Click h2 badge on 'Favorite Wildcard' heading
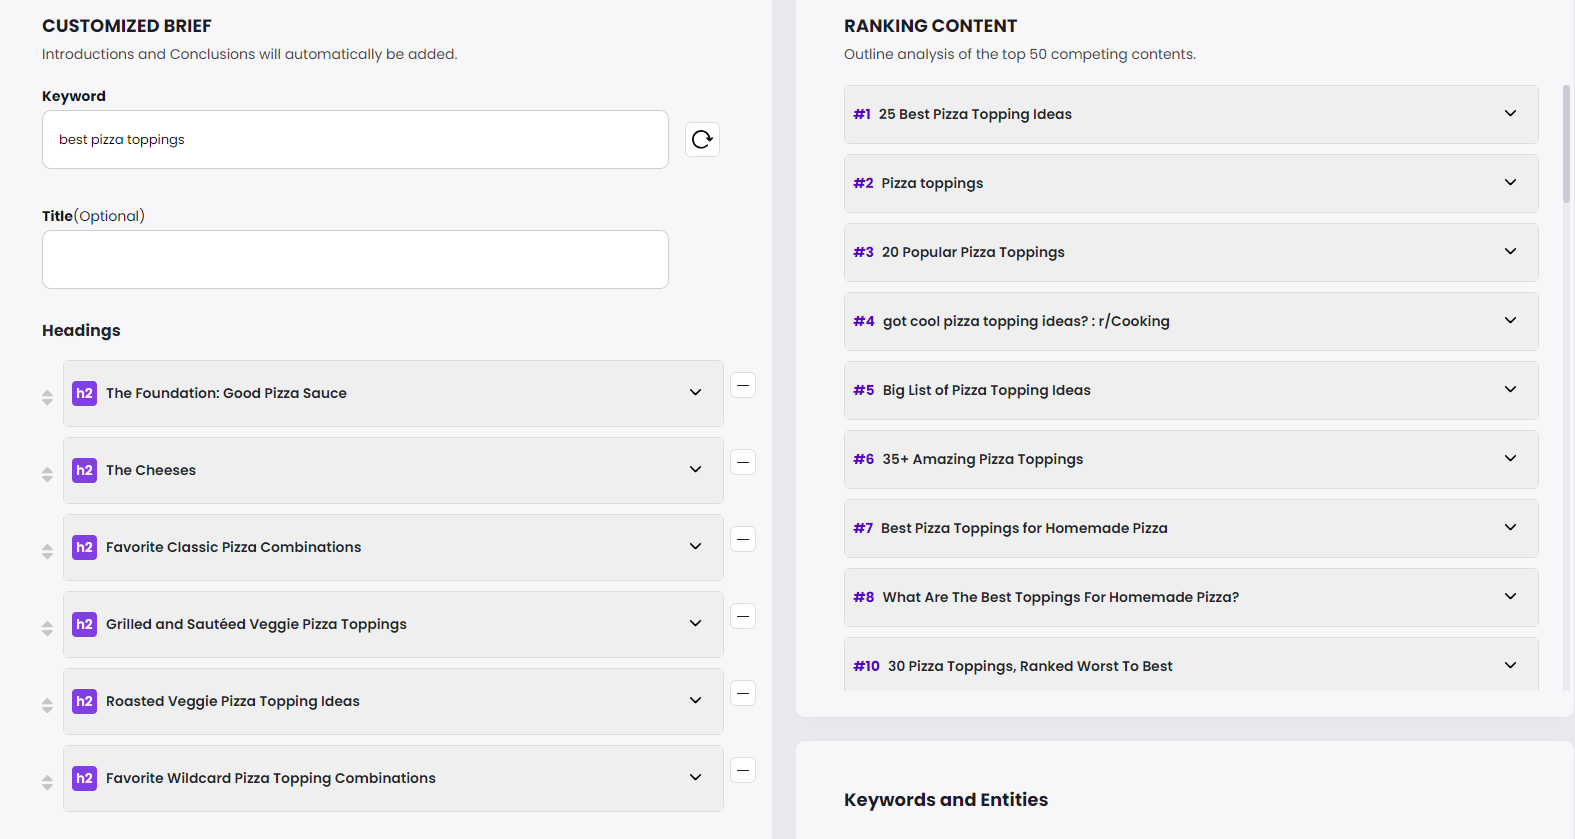The width and height of the screenshot is (1575, 839). (85, 778)
